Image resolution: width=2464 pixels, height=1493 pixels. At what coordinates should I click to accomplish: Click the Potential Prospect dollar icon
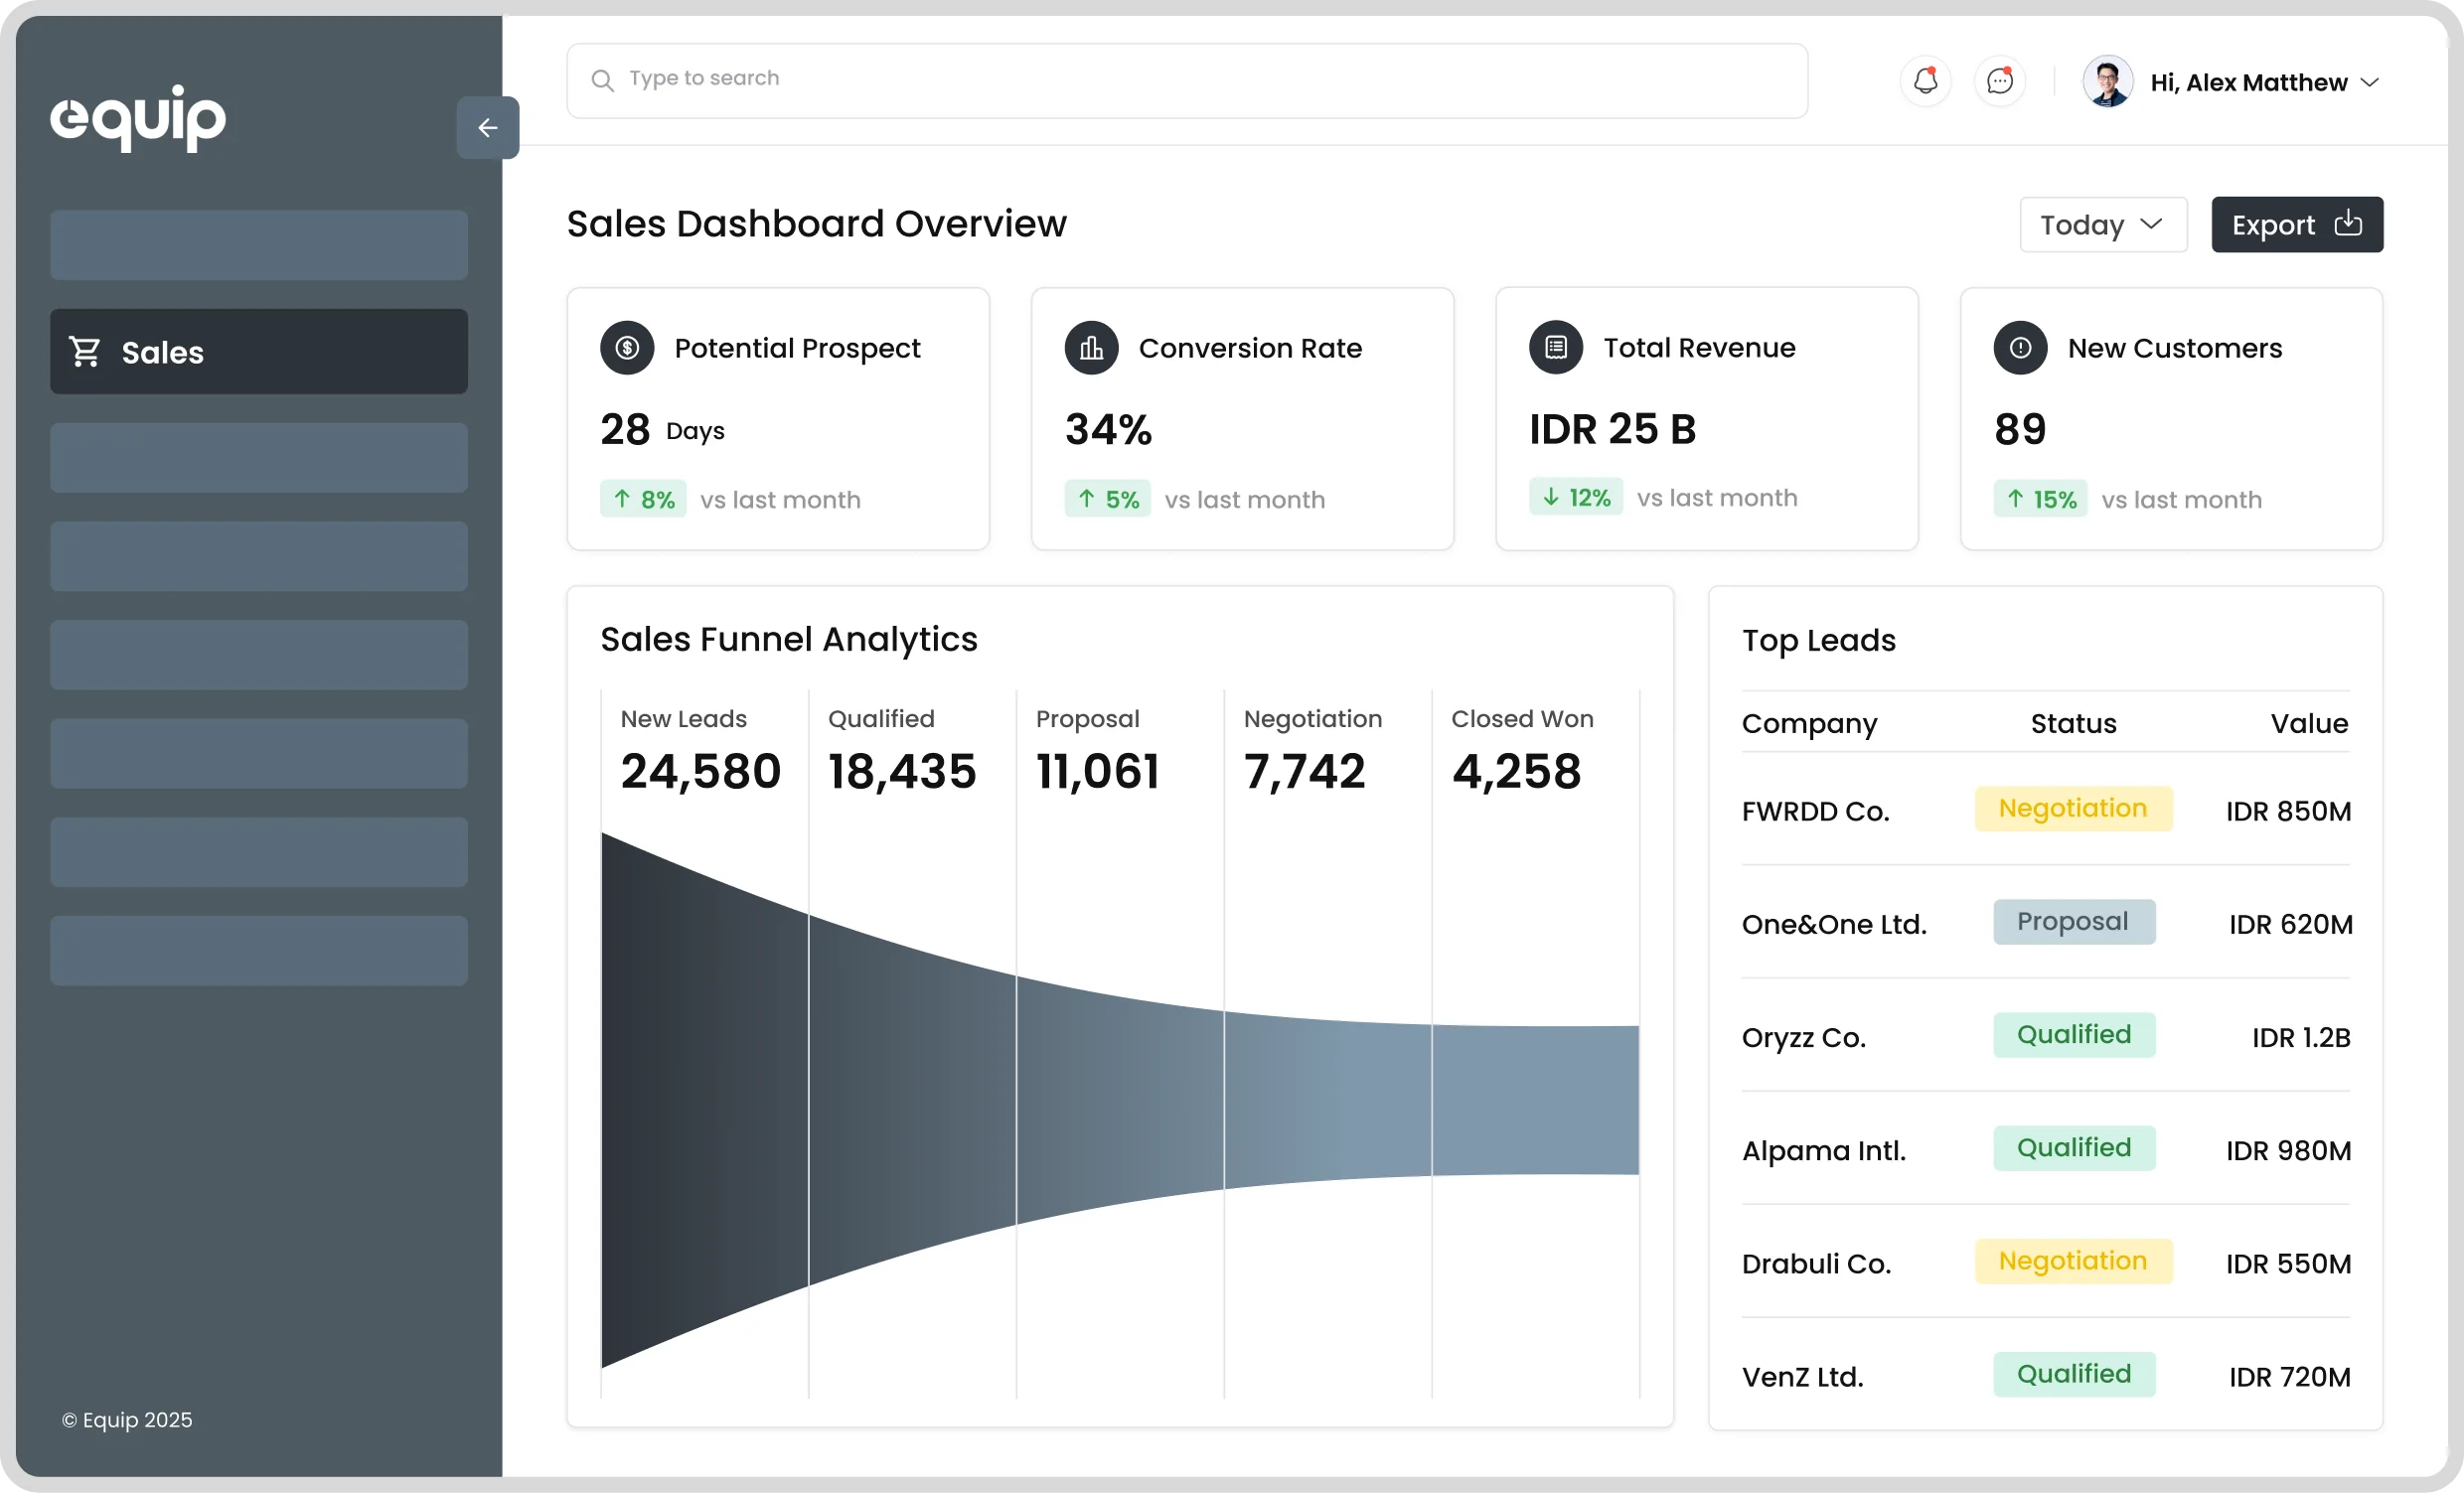click(x=627, y=348)
